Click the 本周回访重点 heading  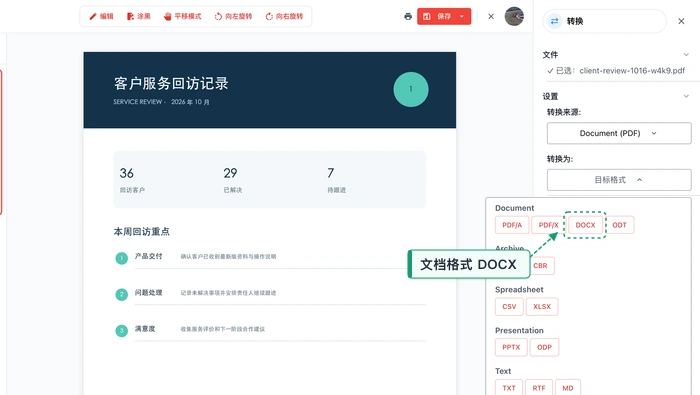point(142,232)
